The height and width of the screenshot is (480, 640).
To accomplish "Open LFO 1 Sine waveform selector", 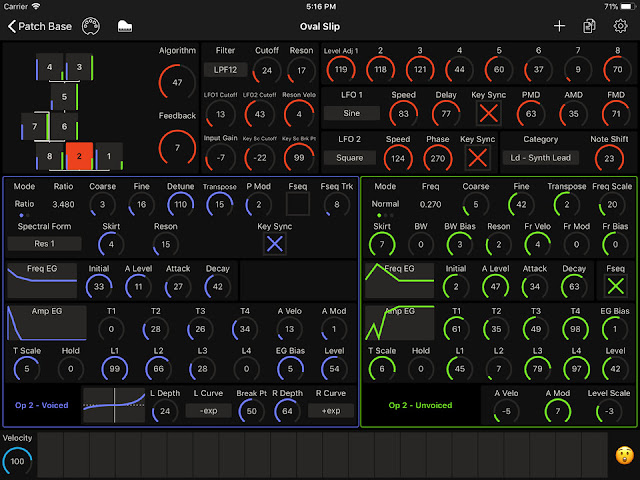I will (351, 113).
